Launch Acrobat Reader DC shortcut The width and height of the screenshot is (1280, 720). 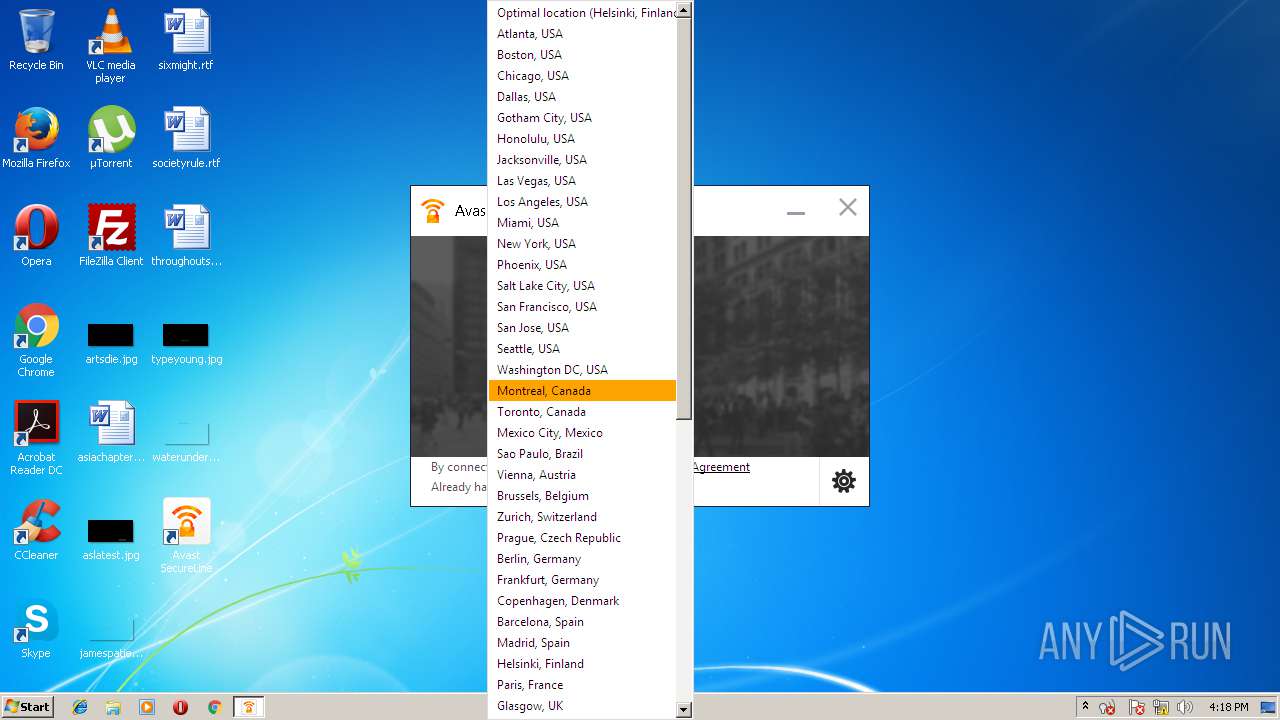point(36,438)
